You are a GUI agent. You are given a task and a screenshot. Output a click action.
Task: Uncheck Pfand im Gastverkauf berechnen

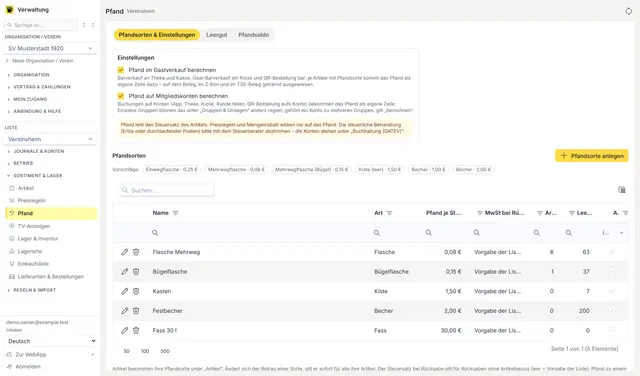(121, 70)
